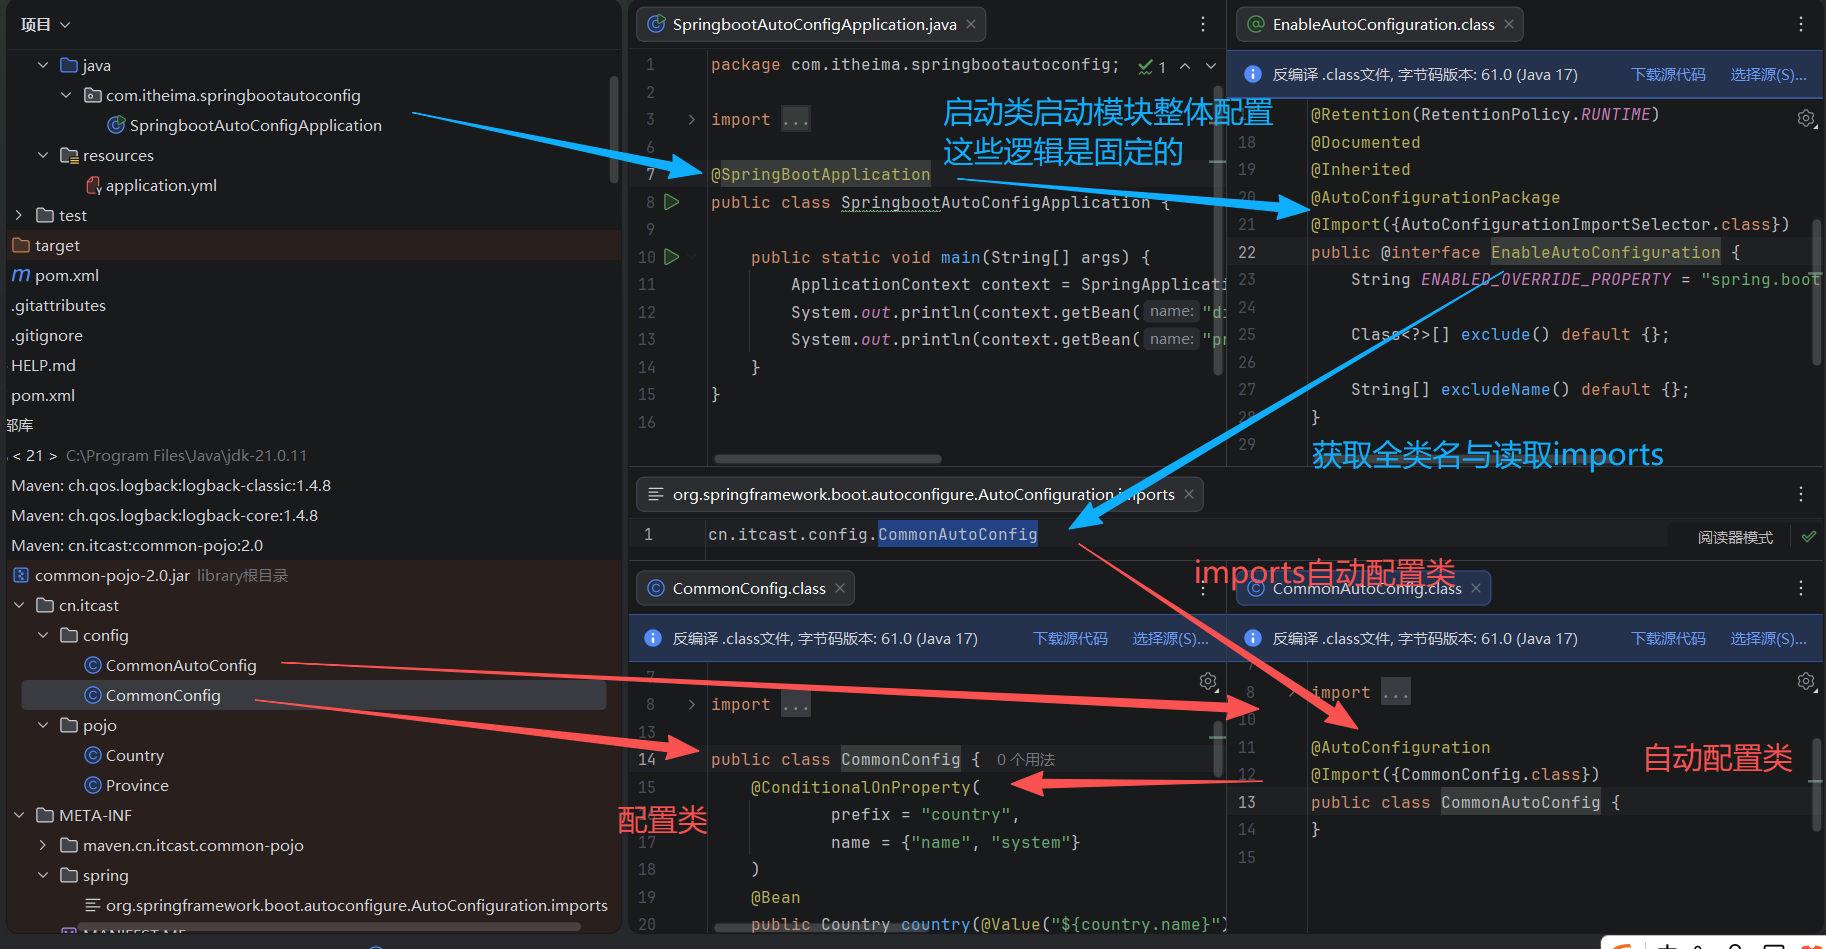This screenshot has height=949, width=1826.
Task: Open application.yml in project tree
Action: (151, 185)
